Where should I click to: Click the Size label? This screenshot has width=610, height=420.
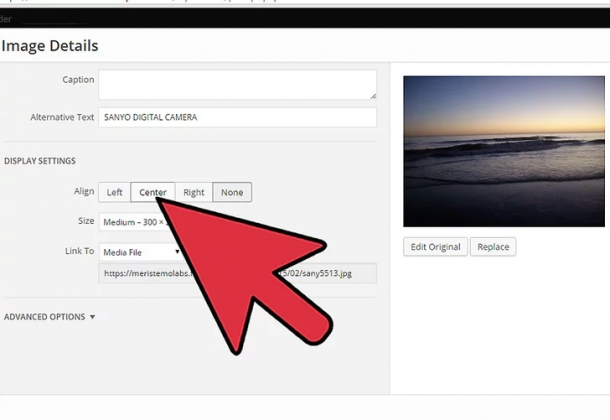[85, 221]
